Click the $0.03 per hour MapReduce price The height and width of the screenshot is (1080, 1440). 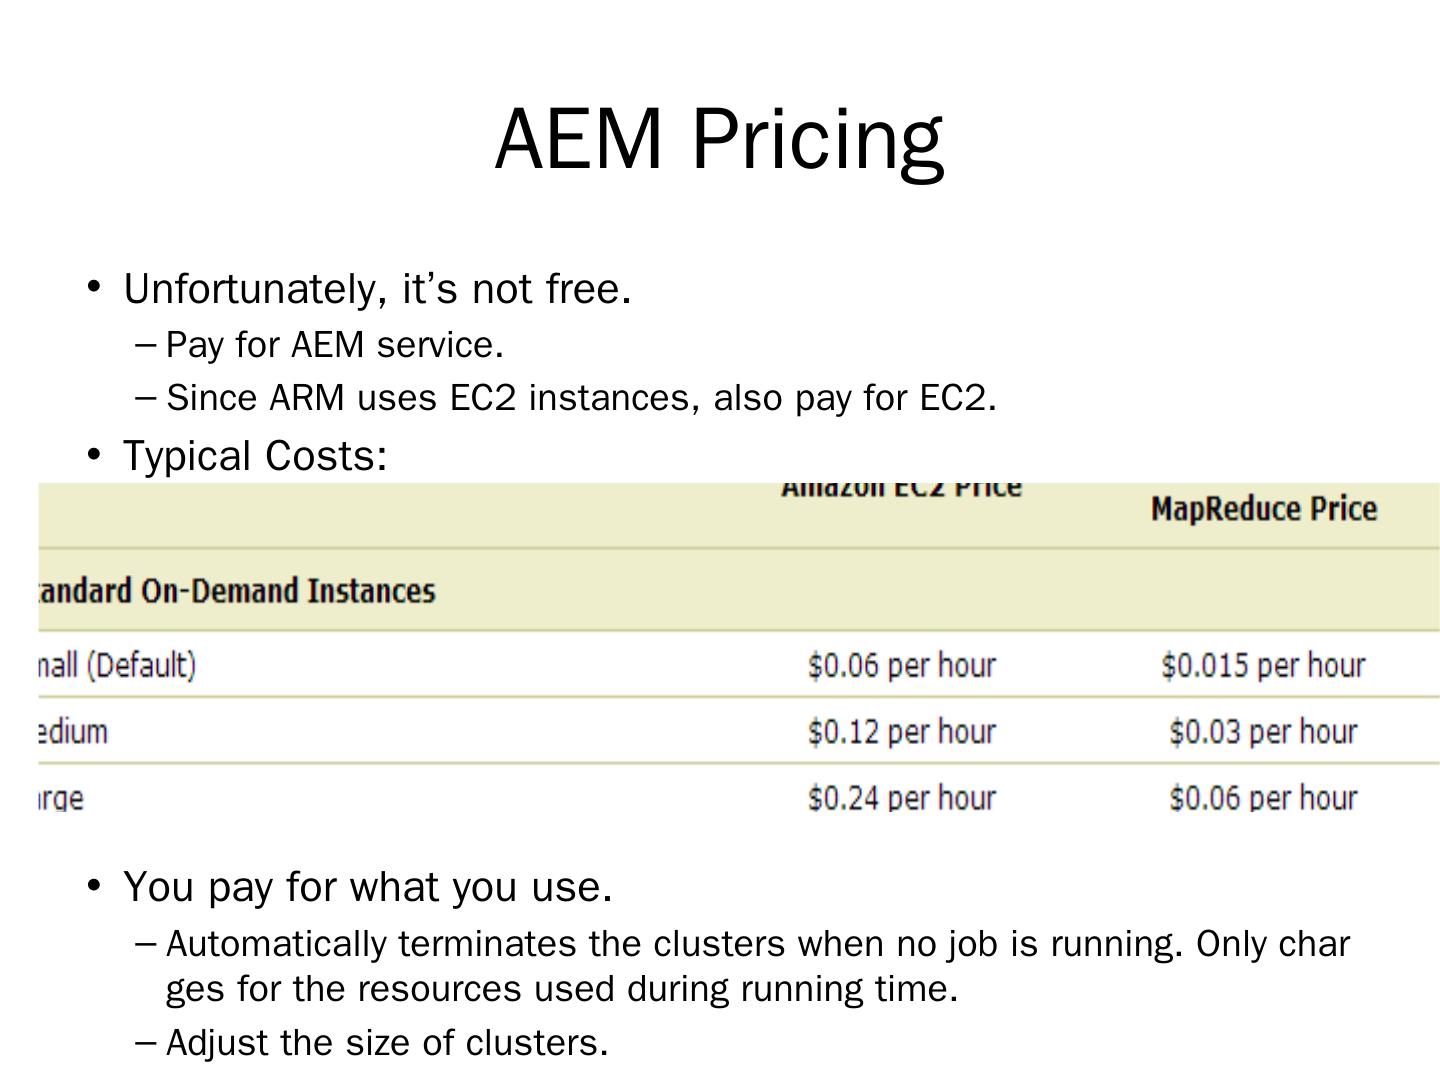1263,732
